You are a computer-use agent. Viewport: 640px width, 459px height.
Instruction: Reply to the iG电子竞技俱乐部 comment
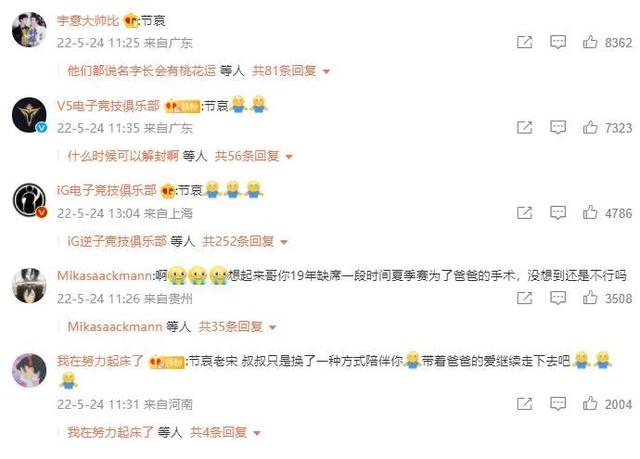pos(558,213)
